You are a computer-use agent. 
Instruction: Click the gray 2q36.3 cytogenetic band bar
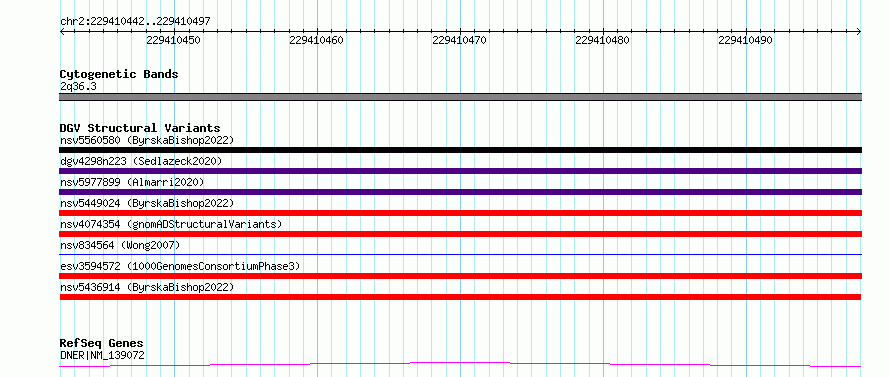[460, 97]
